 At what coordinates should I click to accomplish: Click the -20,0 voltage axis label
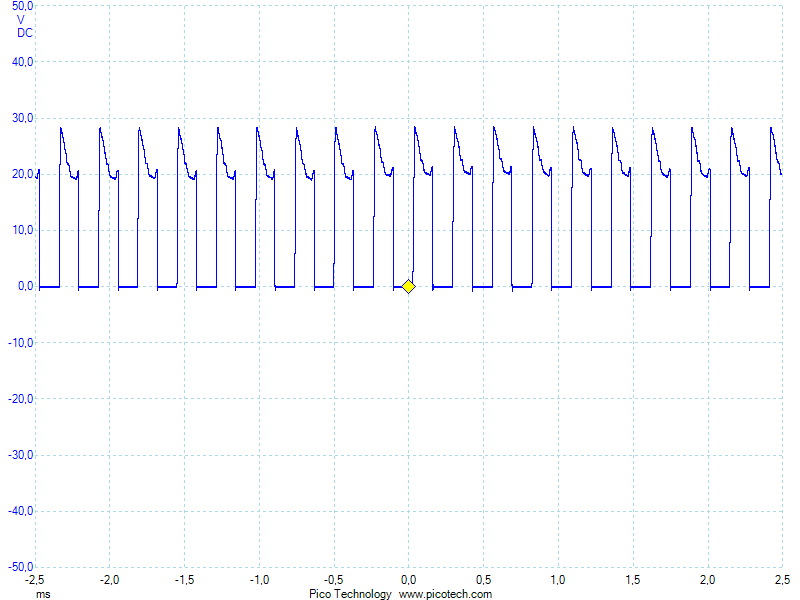coord(20,399)
